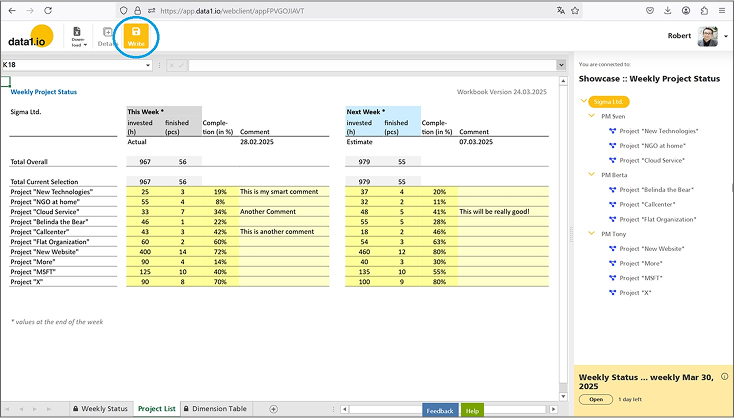This screenshot has width=734, height=418.
Task: Switch to the Weekly Status sheet tab
Action: point(101,409)
